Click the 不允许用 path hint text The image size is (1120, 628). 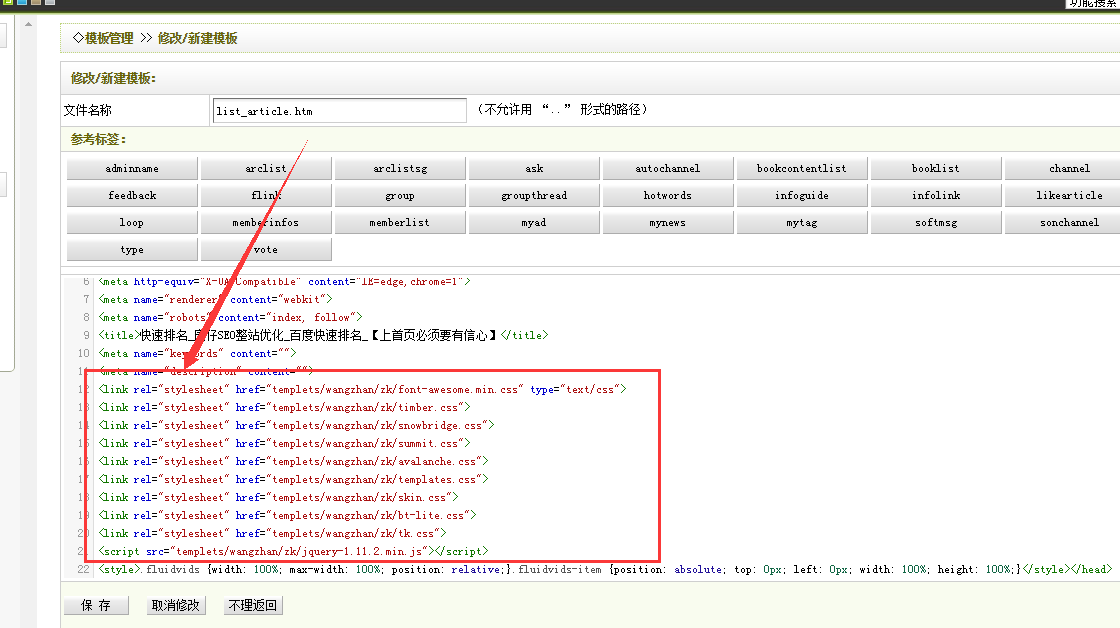(x=562, y=109)
